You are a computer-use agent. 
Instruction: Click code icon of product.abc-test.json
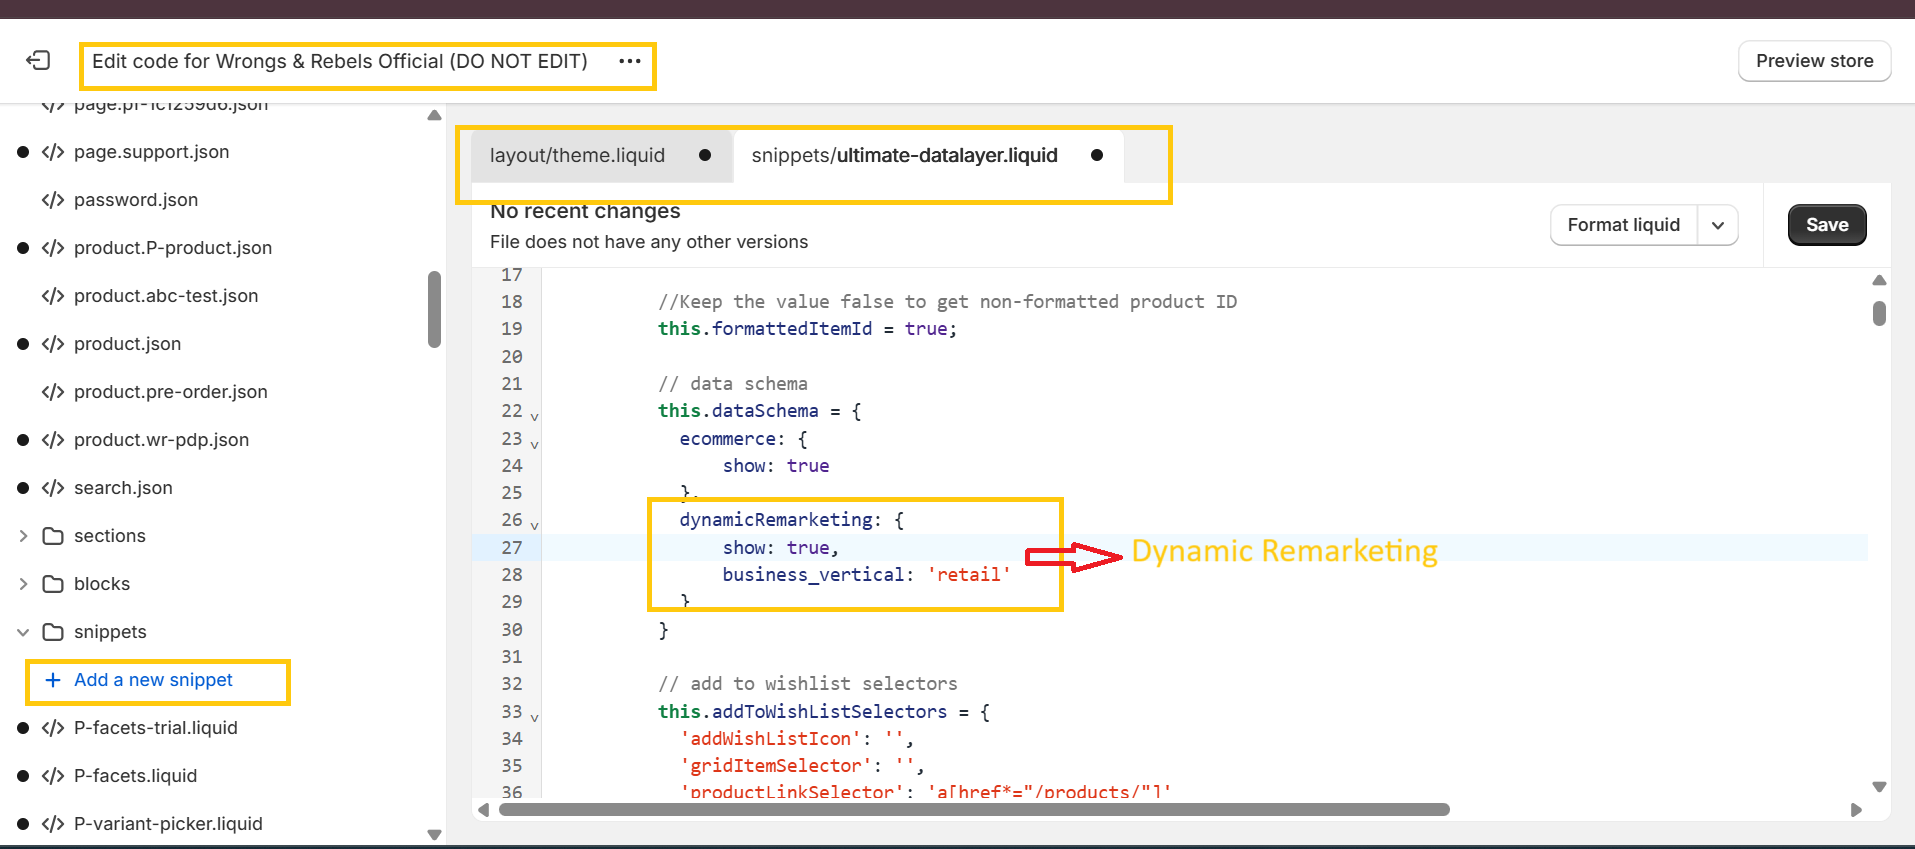[x=53, y=296]
